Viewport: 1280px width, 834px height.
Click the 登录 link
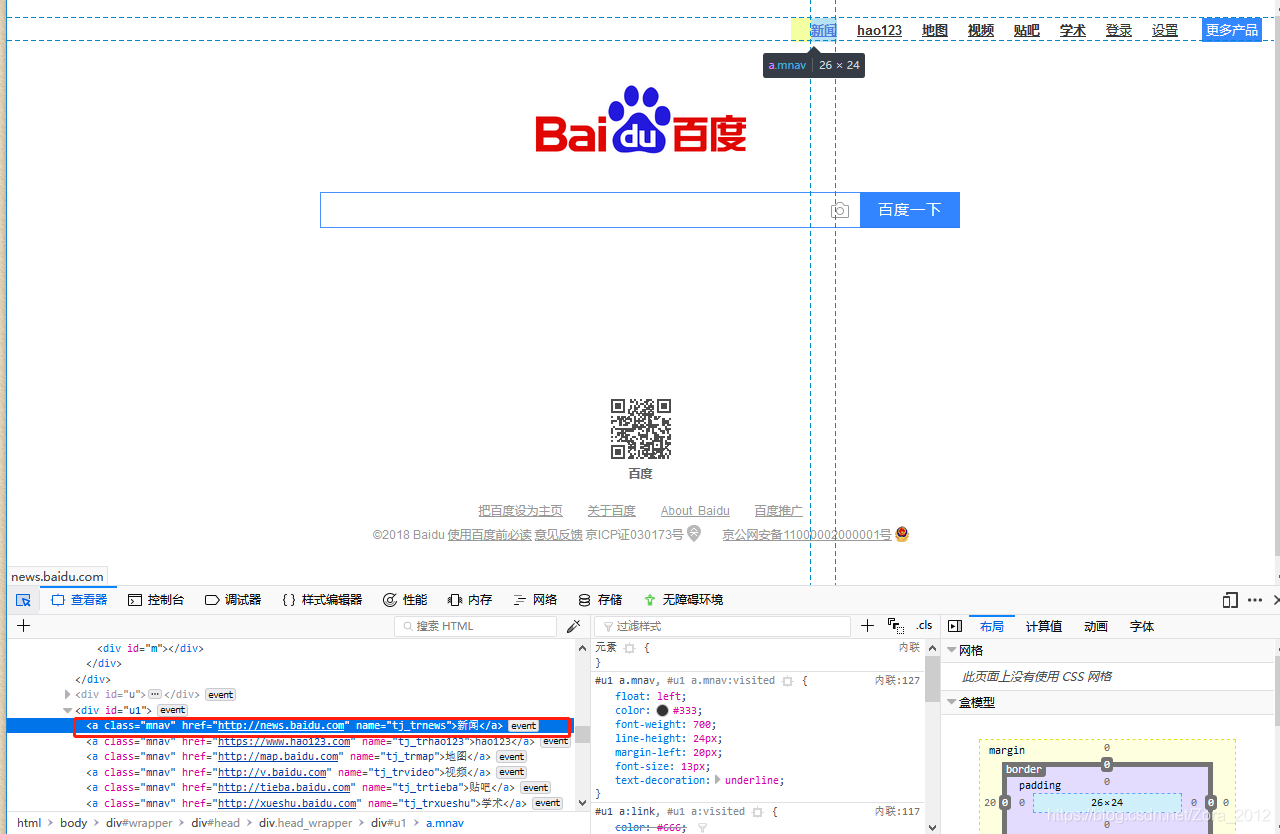[1119, 30]
